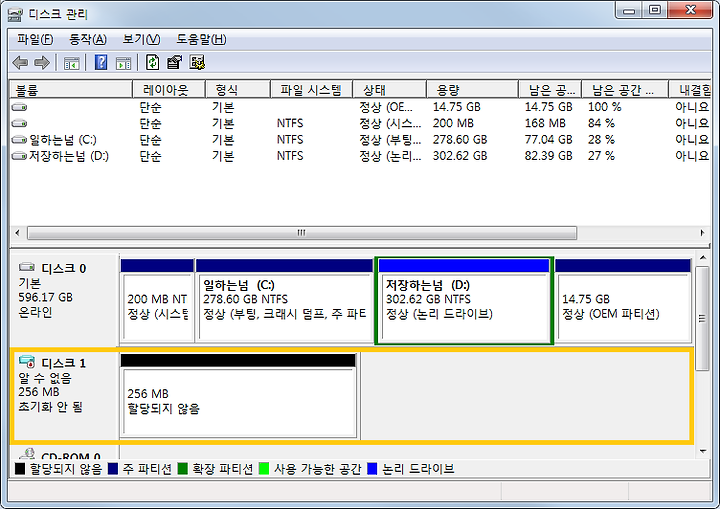The image size is (720, 509).
Task: Click the dark blue 주 파티션 legend swatch
Action: (113, 469)
